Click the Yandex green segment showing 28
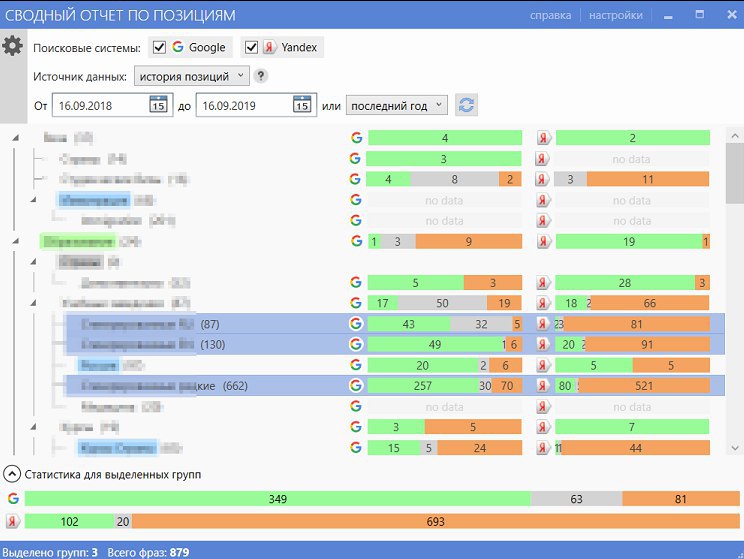Screen dimensions: 744x559 (x=625, y=283)
